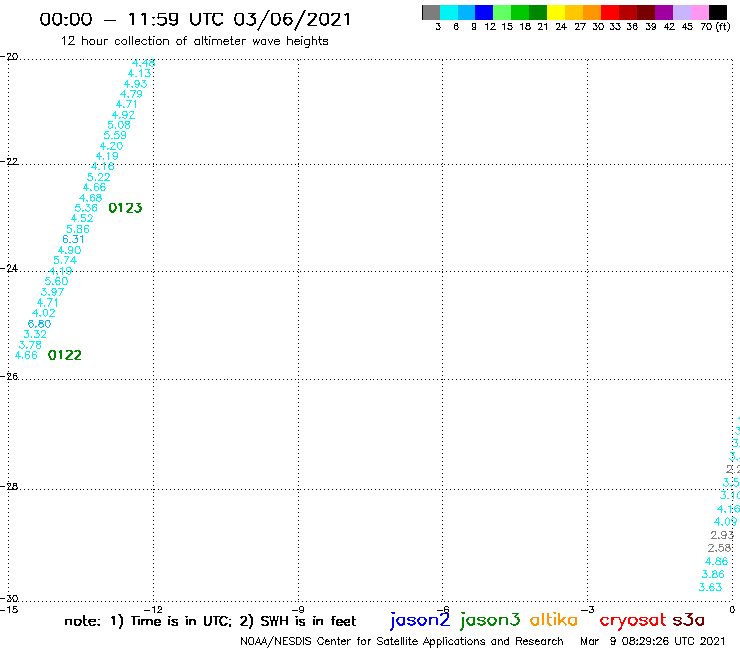Pick the black swatch at the legend's end
740x650 pixels.
pyautogui.click(x=718, y=12)
